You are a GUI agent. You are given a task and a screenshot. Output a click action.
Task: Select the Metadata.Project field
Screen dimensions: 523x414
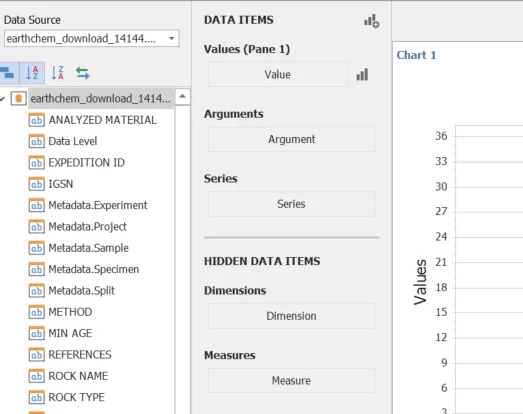[x=87, y=227]
